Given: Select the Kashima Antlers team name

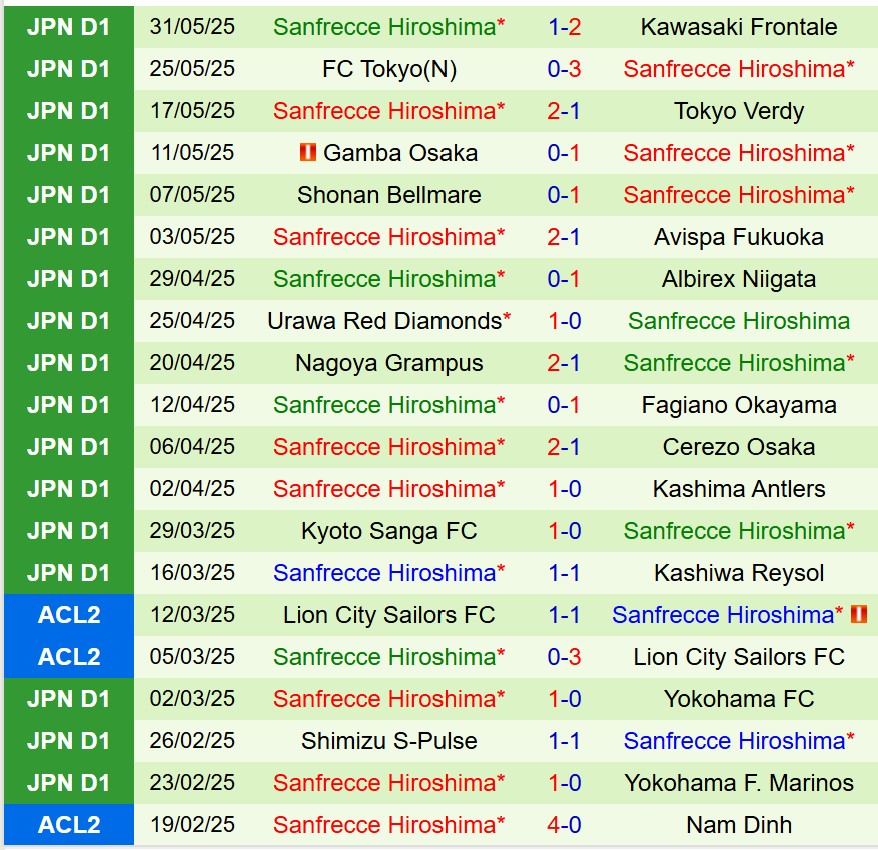Looking at the screenshot, I should click(x=739, y=489).
